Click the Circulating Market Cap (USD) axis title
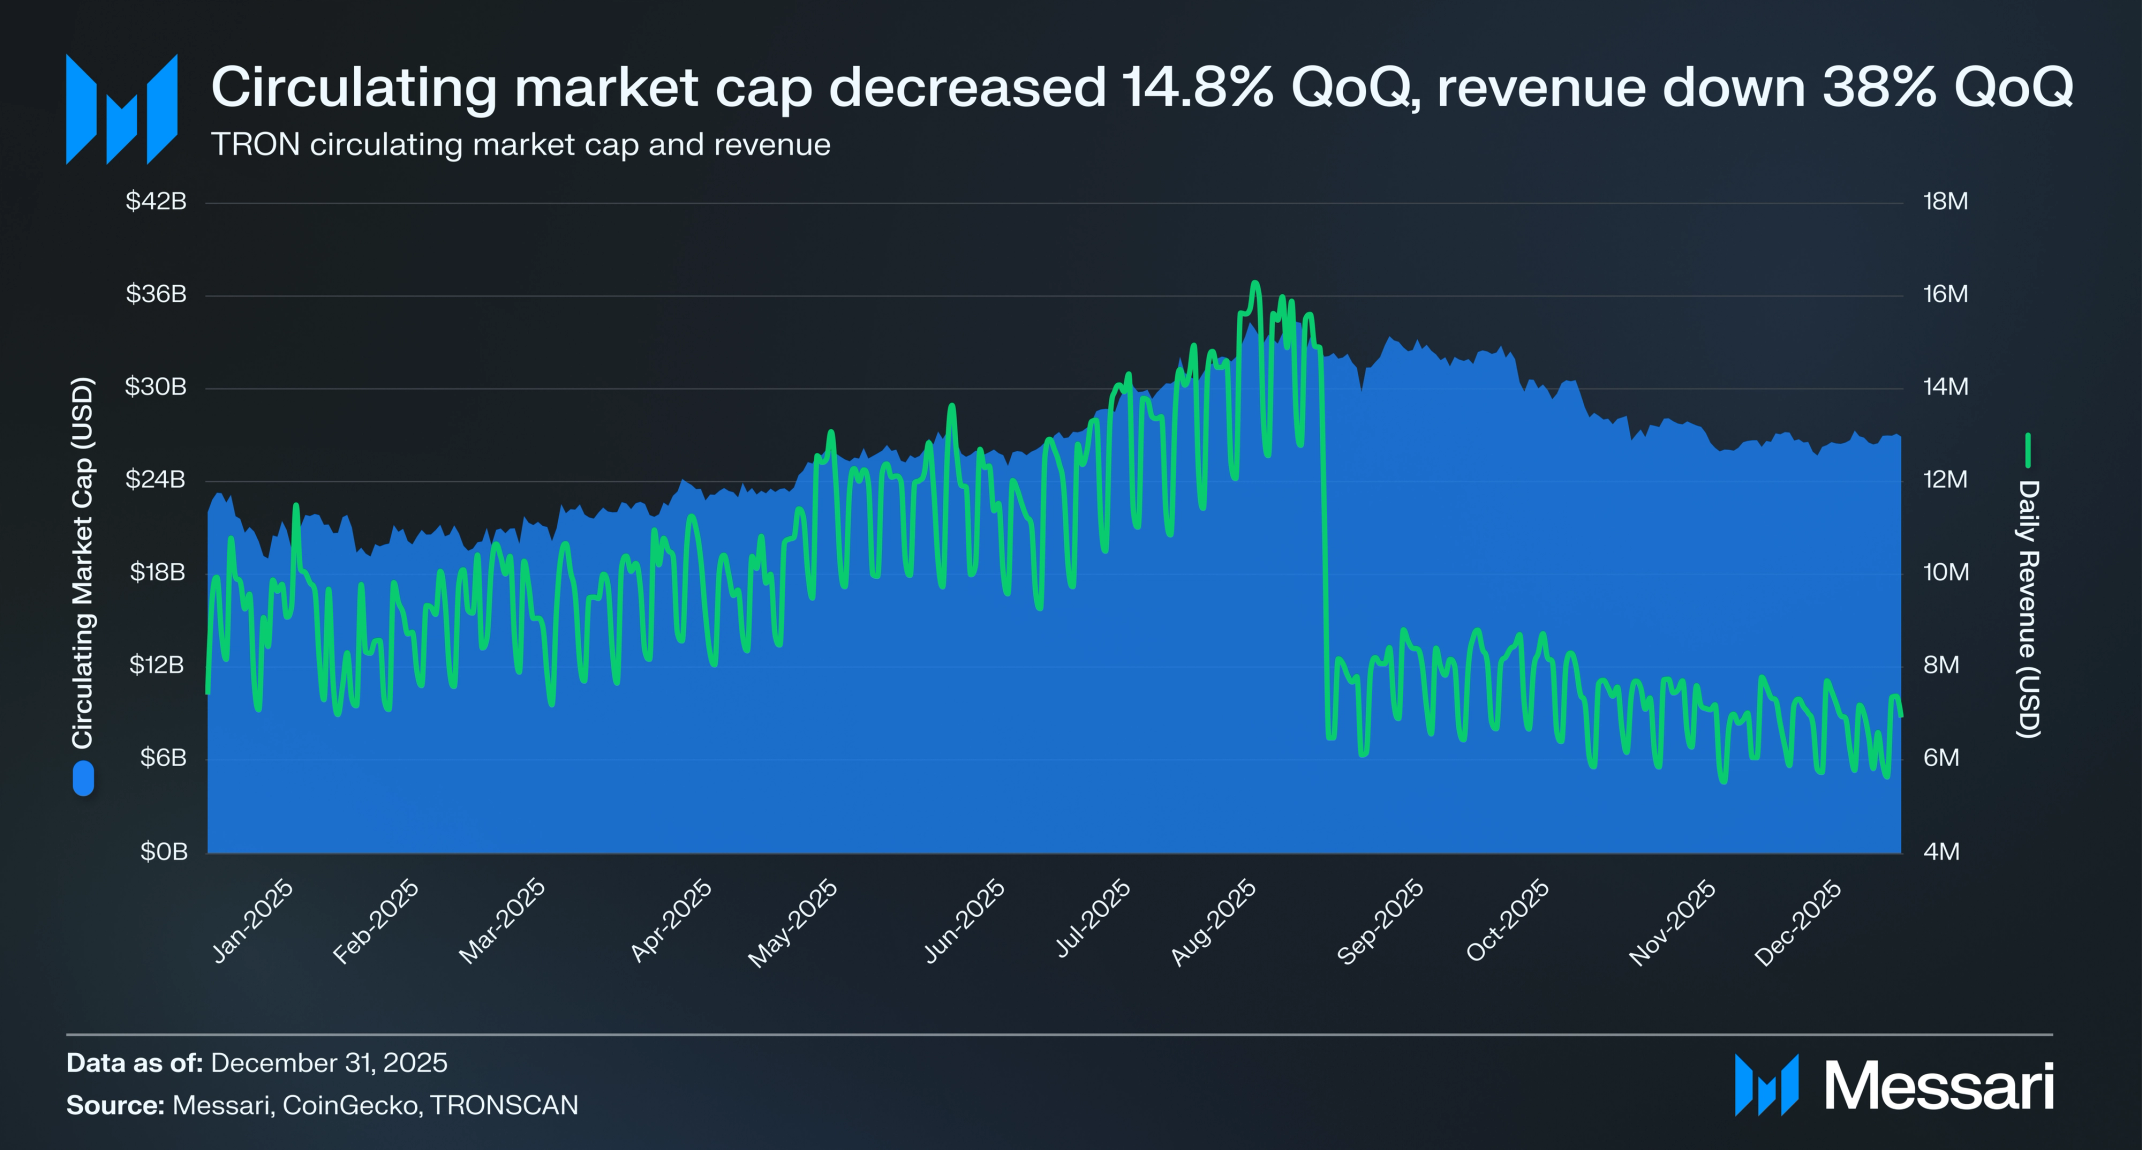Screen dimensions: 2142x1150 coord(83,563)
